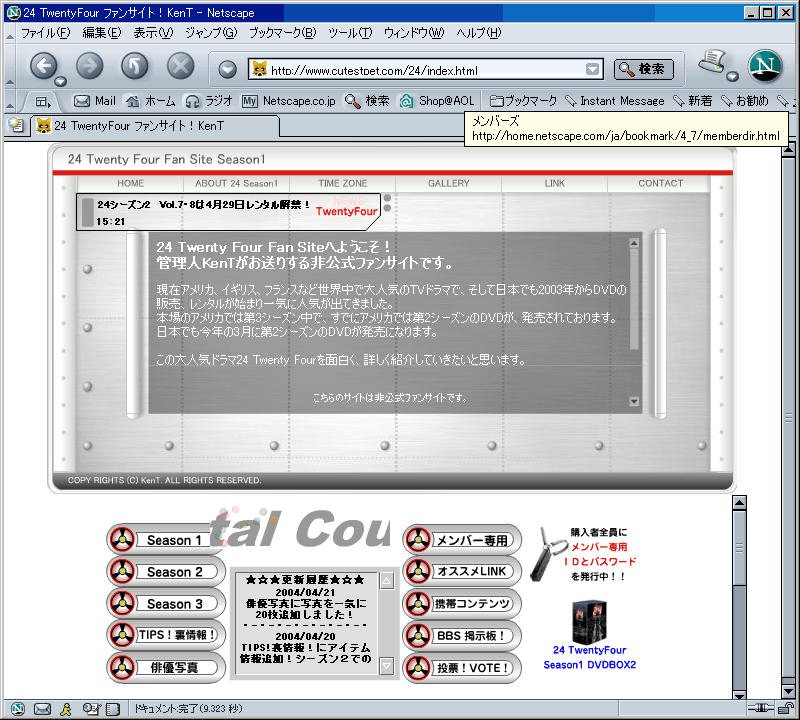Open the Print button dropdown arrow

733,77
